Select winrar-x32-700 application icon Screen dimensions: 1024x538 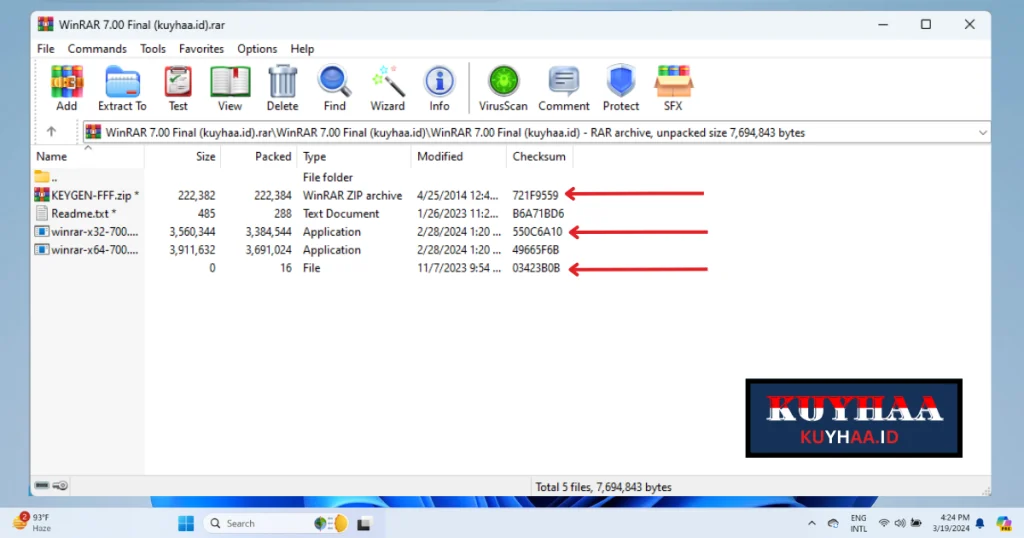(42, 231)
